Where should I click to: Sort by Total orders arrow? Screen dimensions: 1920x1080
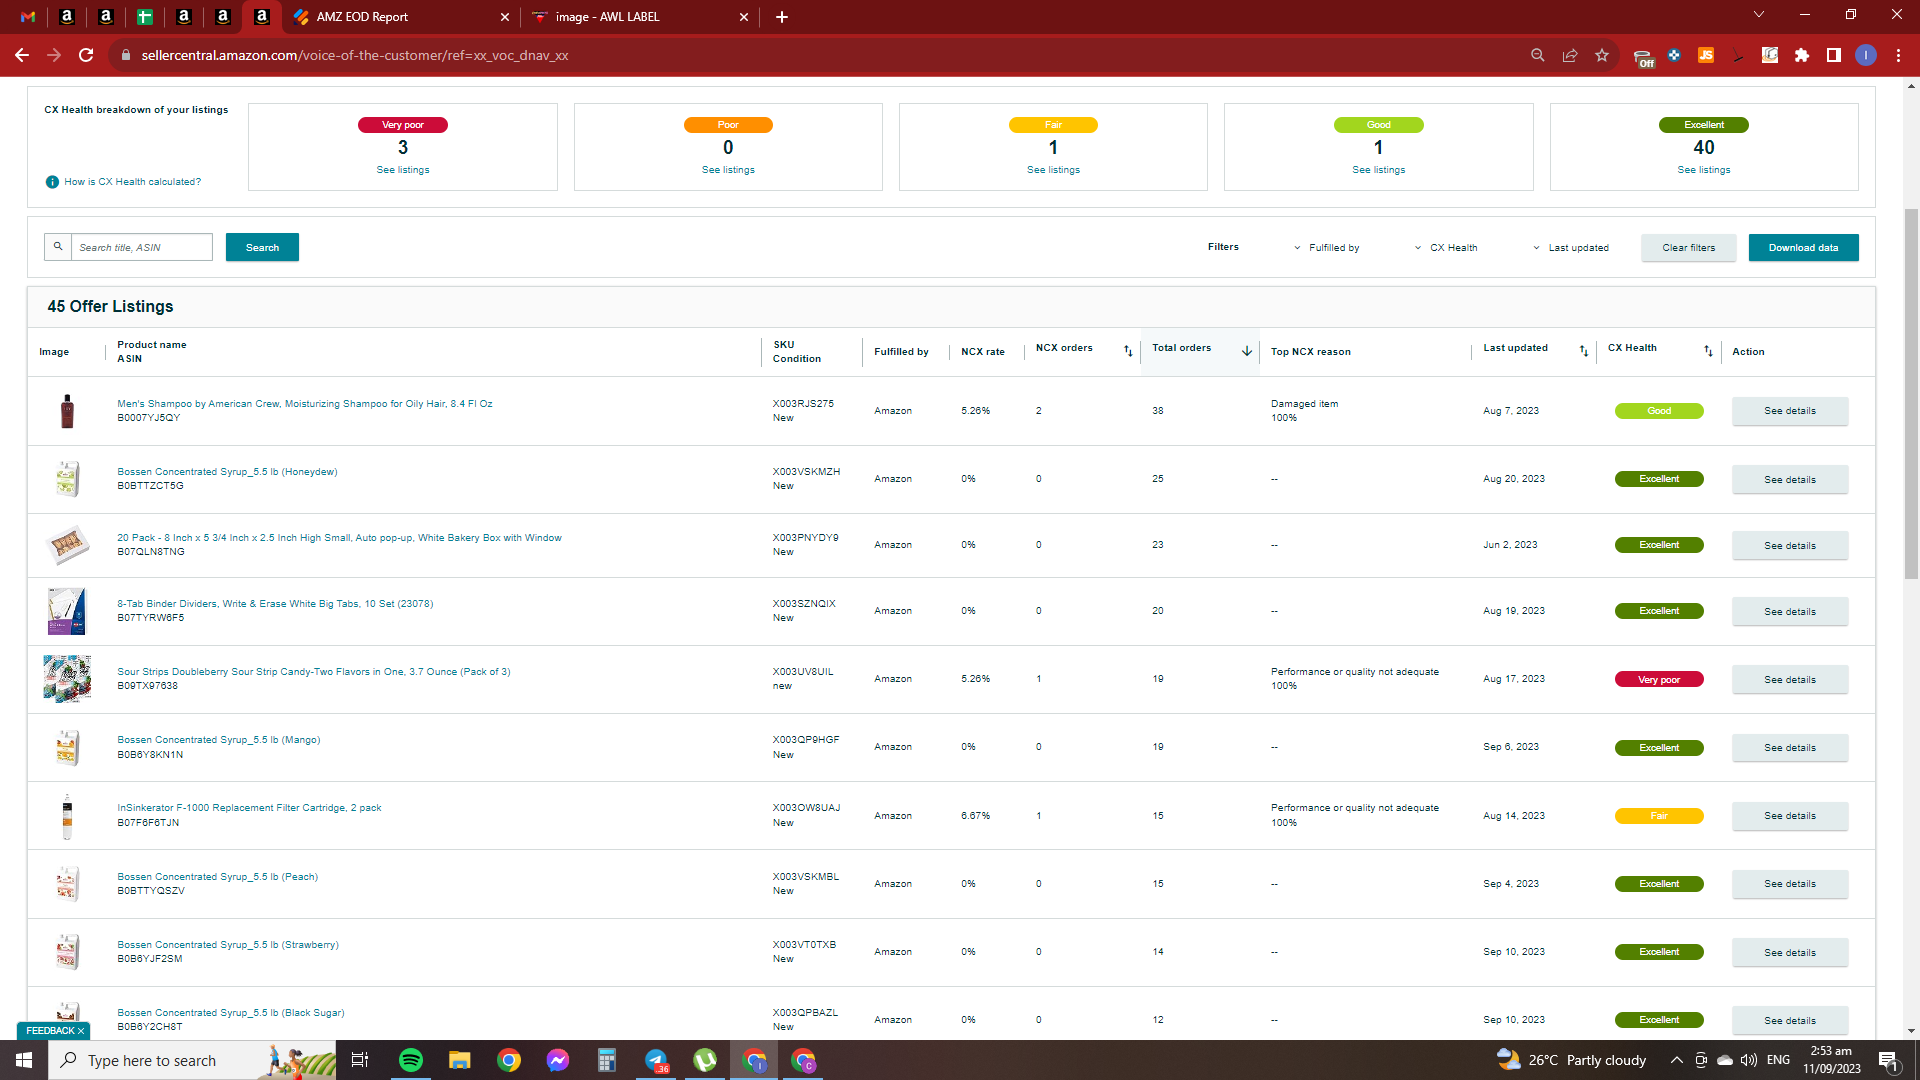(x=1247, y=351)
